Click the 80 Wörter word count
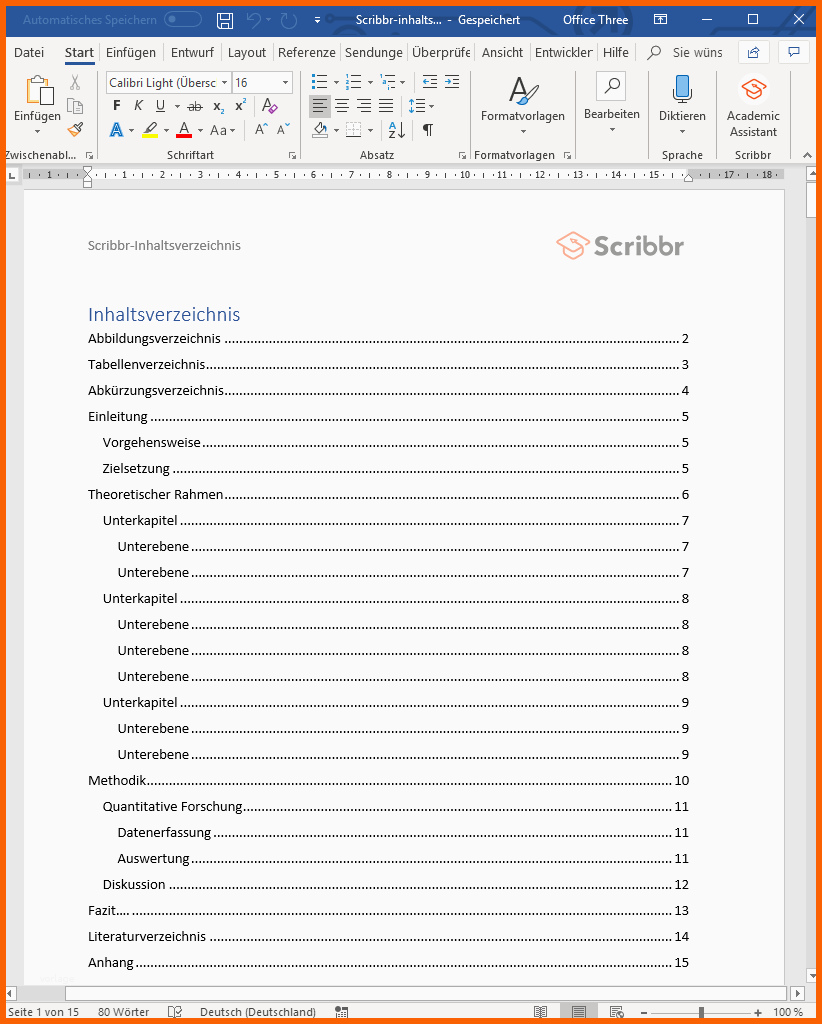822x1024 pixels. click(x=123, y=1012)
